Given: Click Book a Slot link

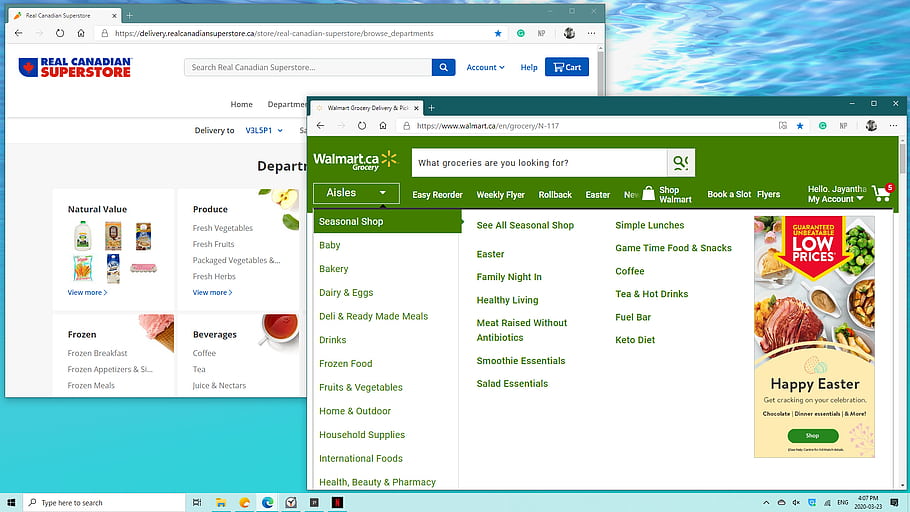Looking at the screenshot, I should [x=729, y=194].
